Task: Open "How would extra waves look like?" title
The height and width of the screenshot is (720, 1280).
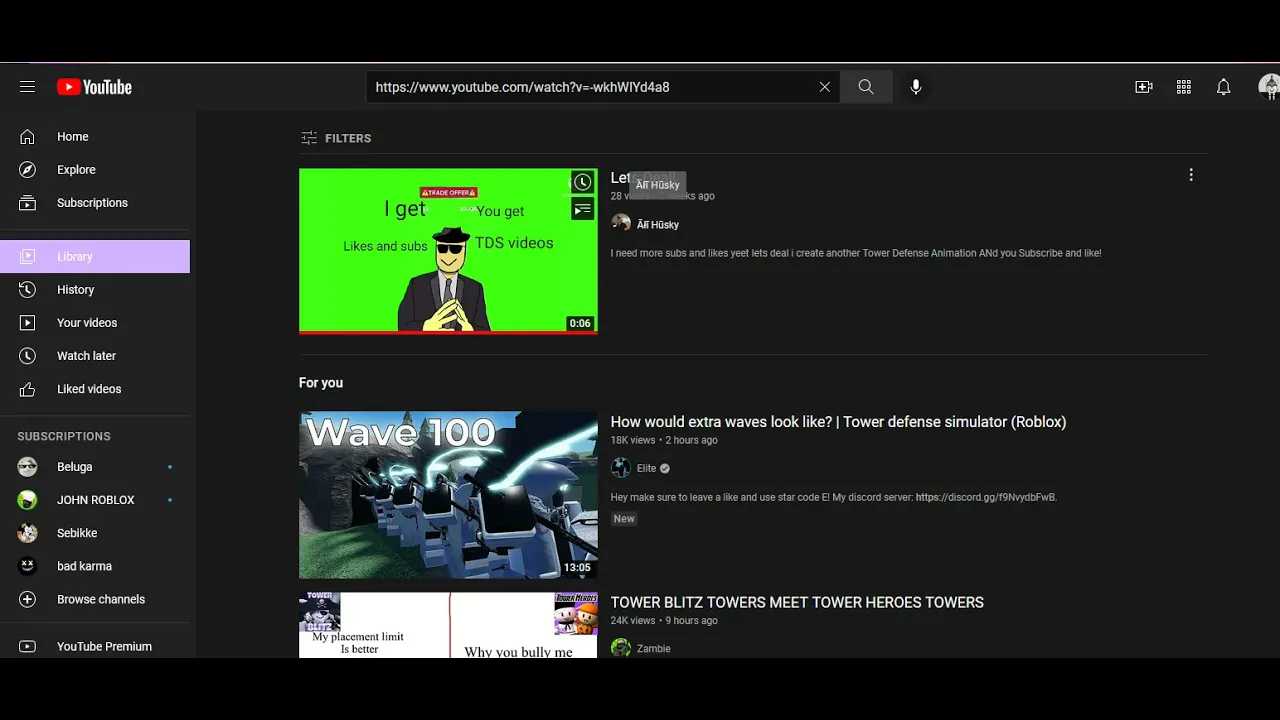Action: pos(838,422)
